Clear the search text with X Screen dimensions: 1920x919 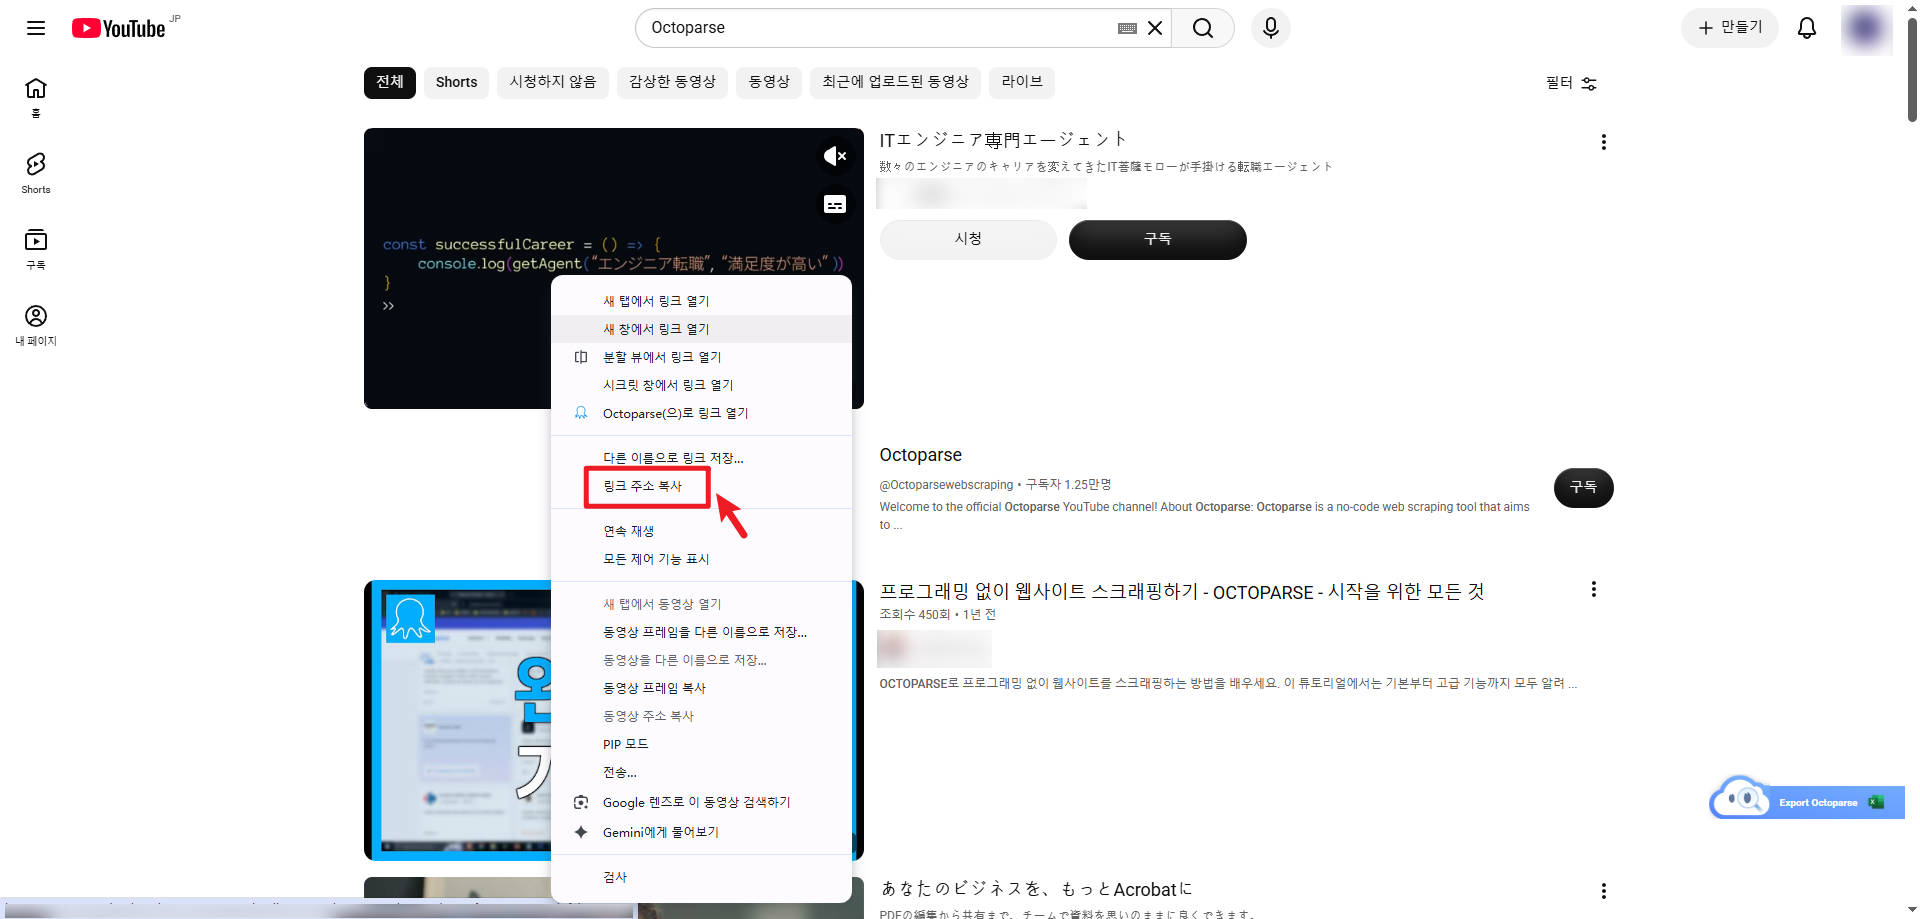pyautogui.click(x=1155, y=28)
